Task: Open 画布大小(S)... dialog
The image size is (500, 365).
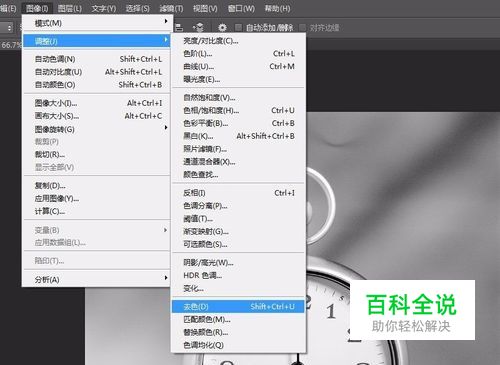Action: (97, 116)
